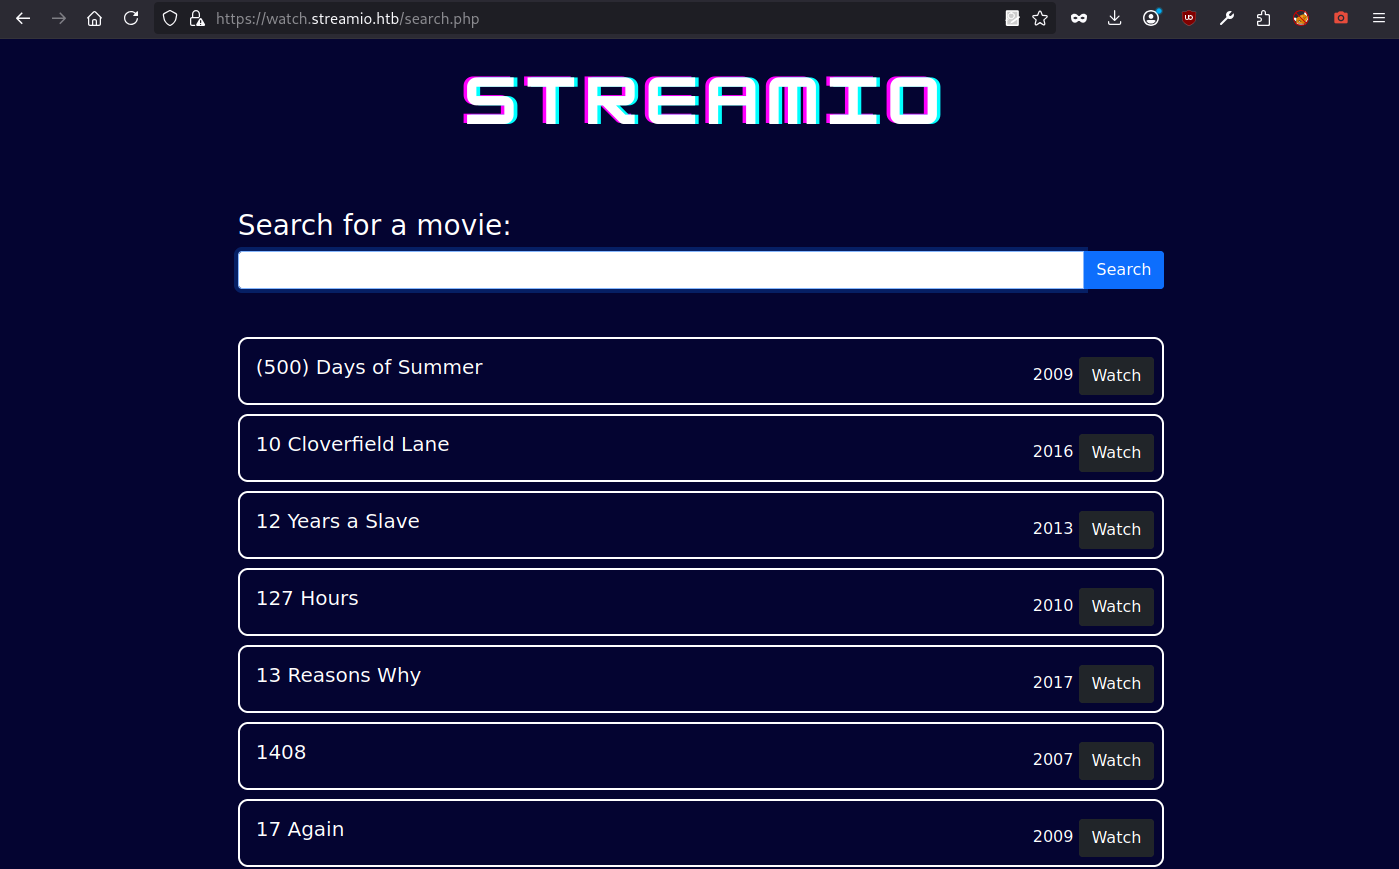Image resolution: width=1399 pixels, height=869 pixels.
Task: Watch 10 Cloverfield Lane
Action: coord(1116,453)
